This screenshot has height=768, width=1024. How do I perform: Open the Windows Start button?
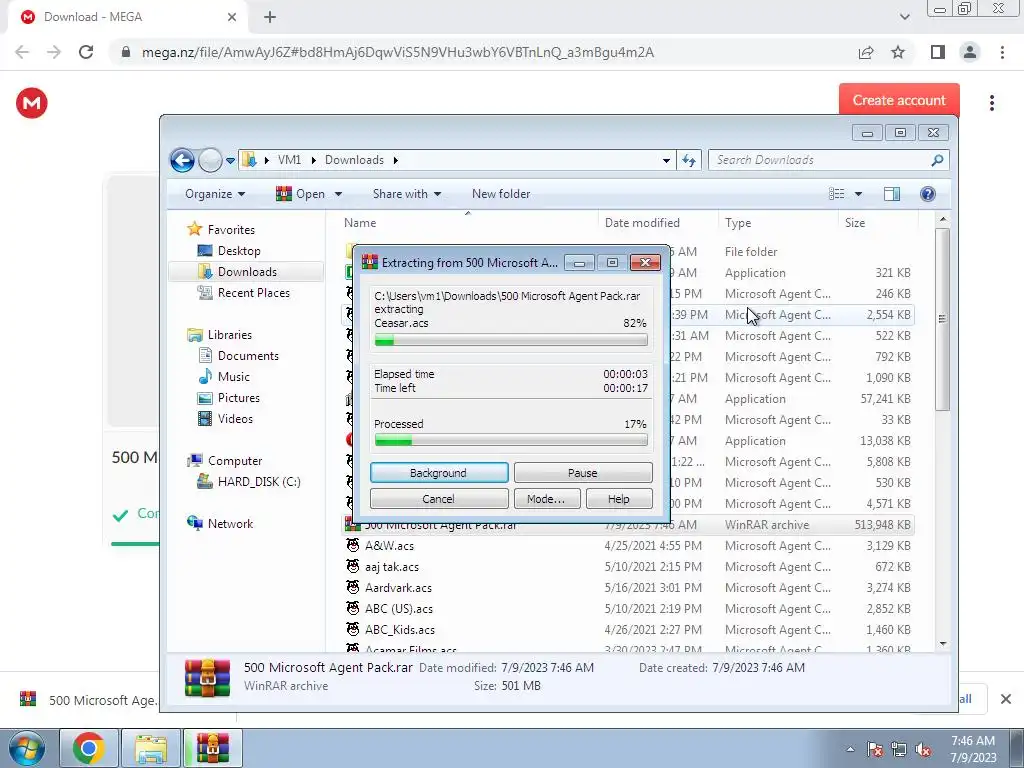coord(27,748)
